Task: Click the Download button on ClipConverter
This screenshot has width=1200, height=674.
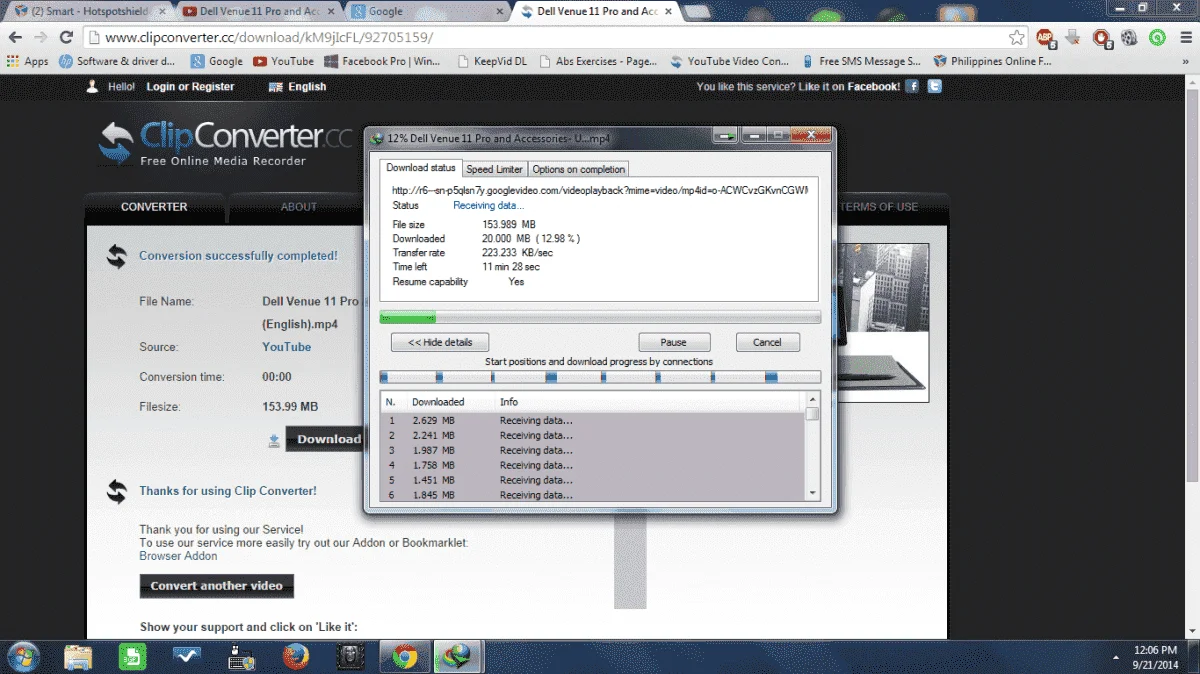Action: [326, 439]
